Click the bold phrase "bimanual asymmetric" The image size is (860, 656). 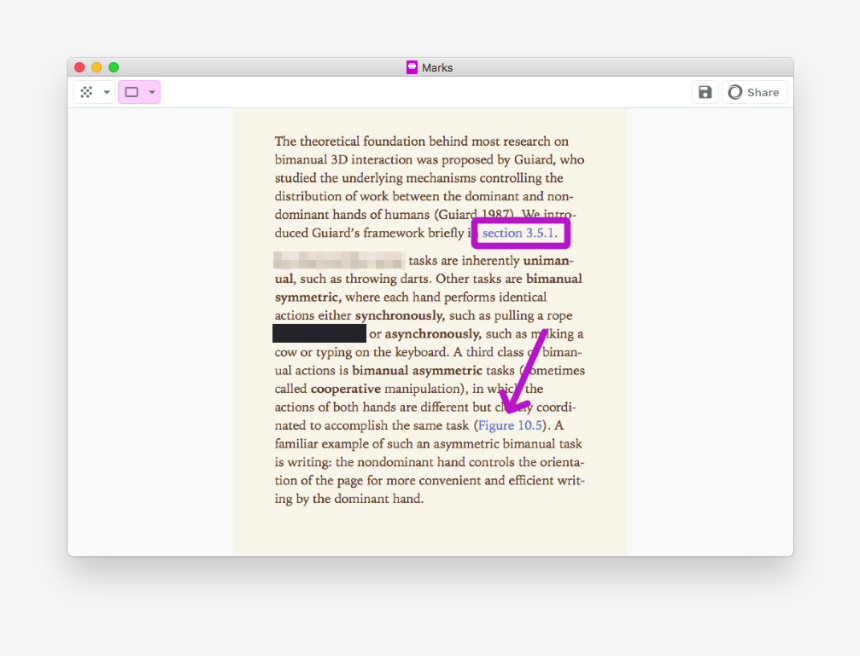coord(417,371)
